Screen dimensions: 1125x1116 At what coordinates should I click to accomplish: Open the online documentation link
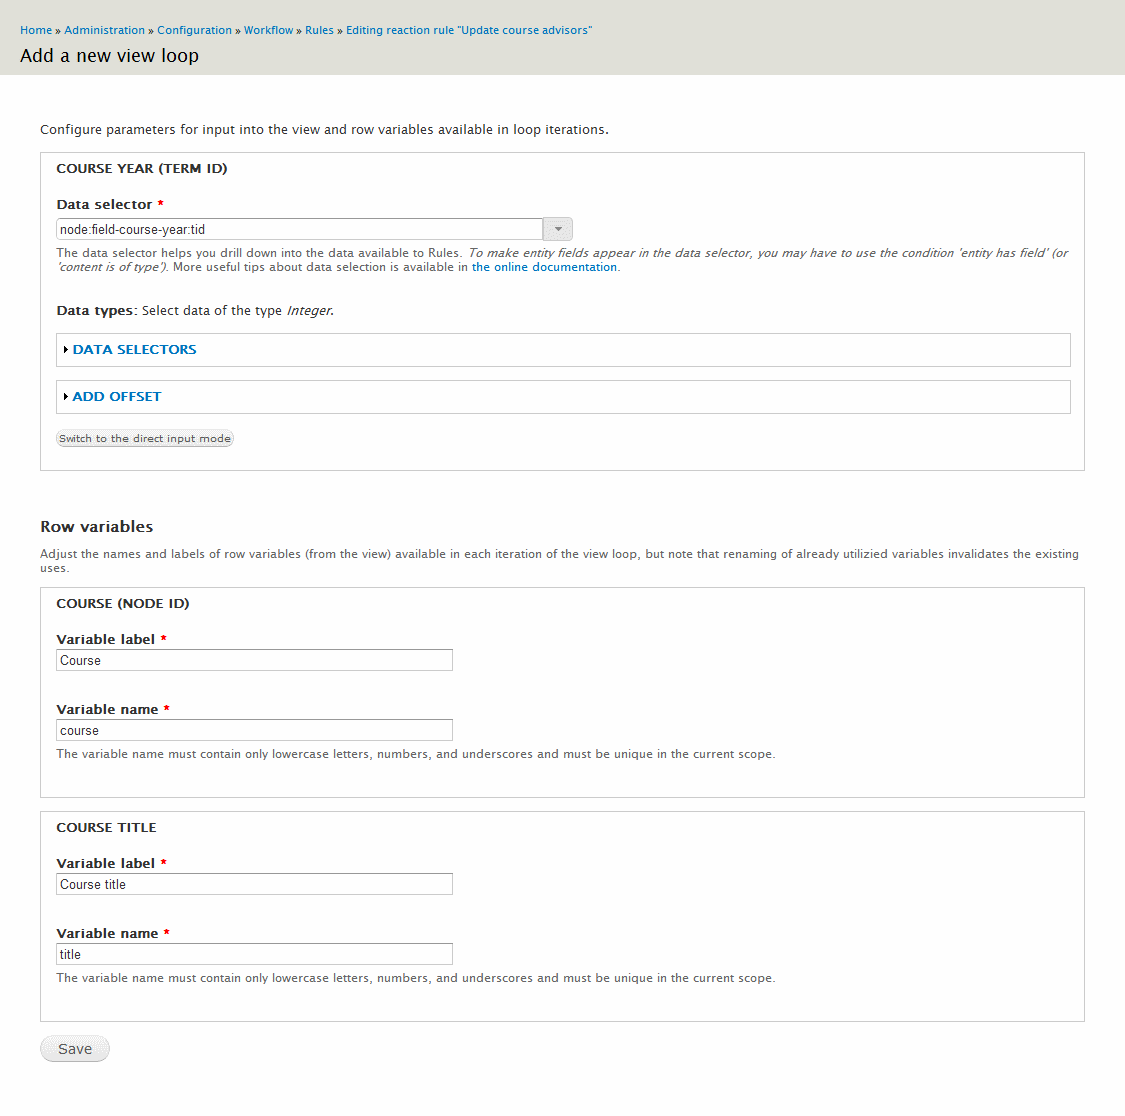click(x=544, y=266)
